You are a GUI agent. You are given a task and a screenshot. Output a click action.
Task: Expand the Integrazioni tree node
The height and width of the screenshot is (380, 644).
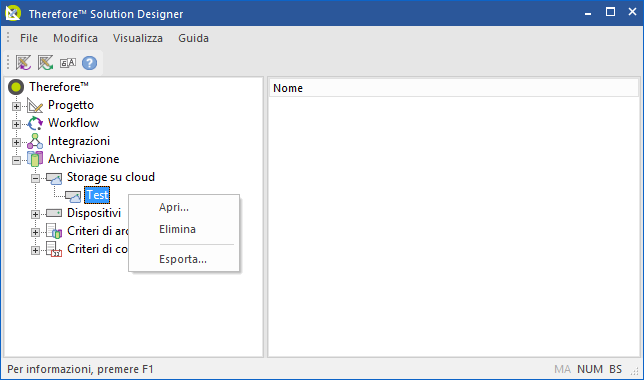tap(16, 142)
